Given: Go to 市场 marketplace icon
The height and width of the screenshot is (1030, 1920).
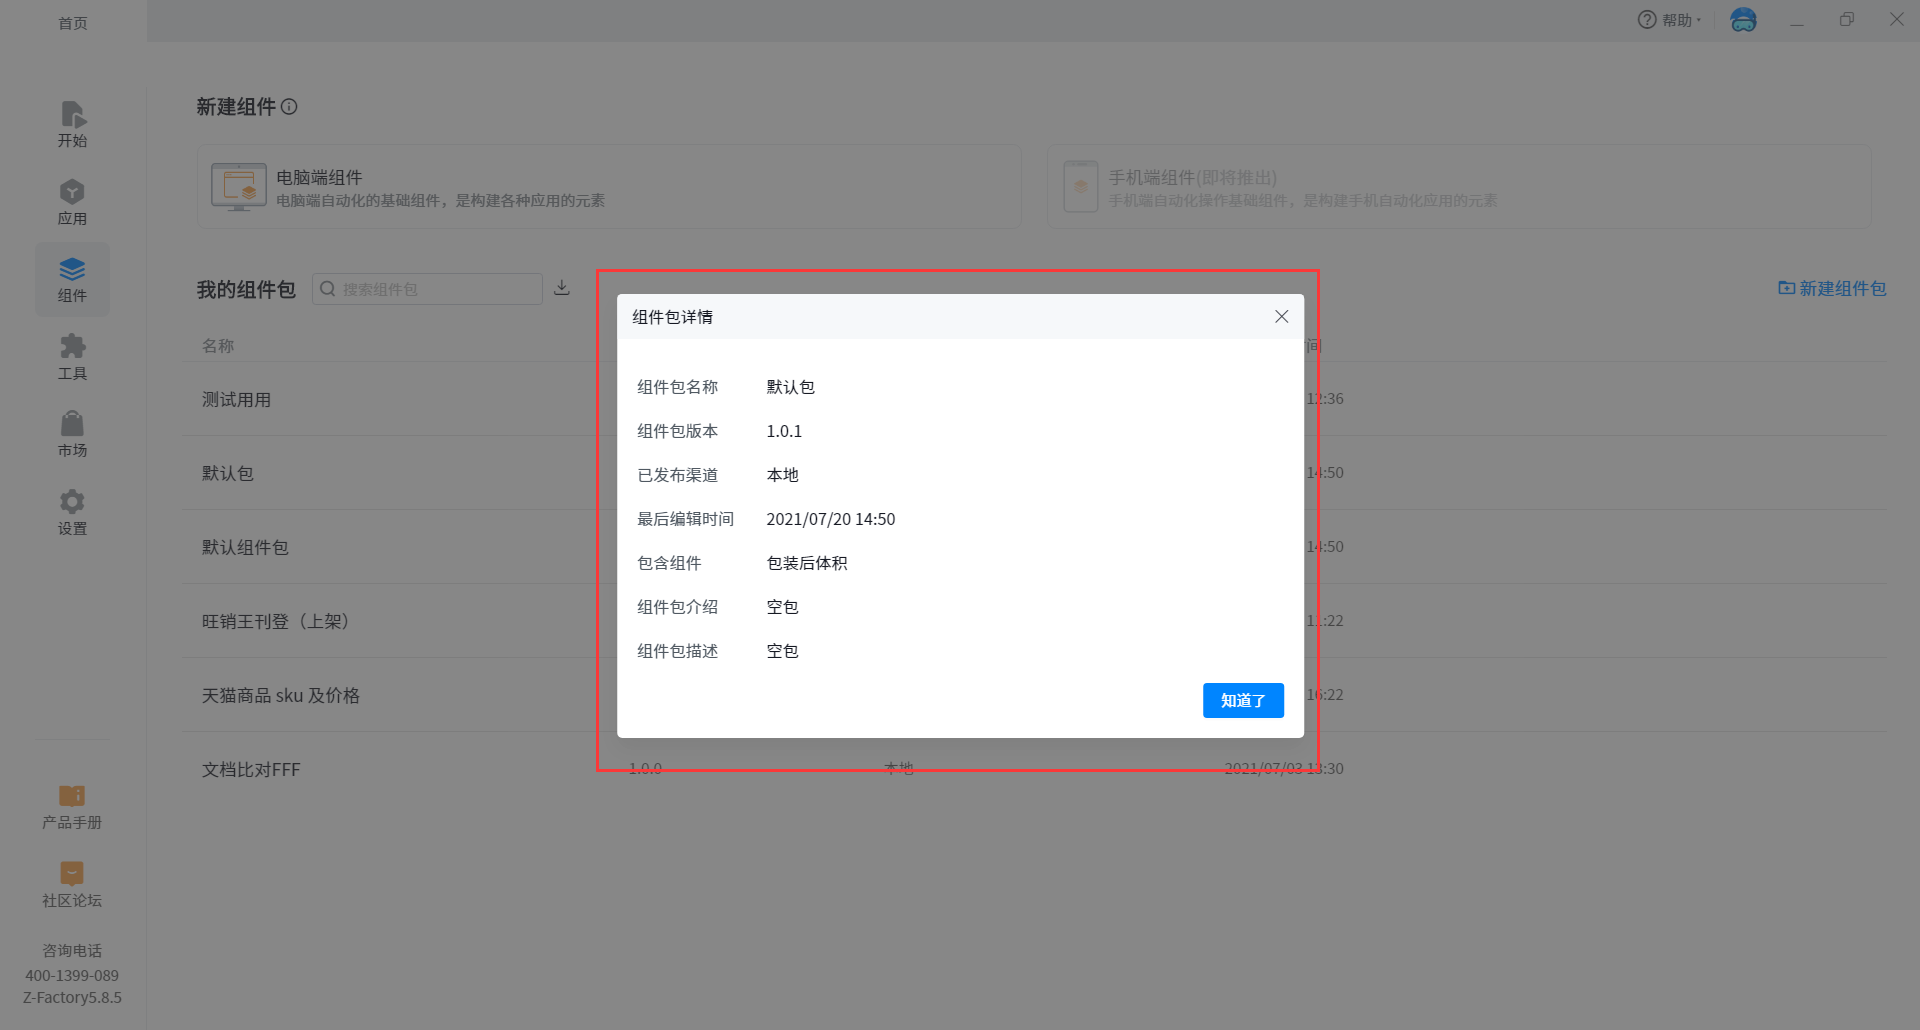Looking at the screenshot, I should pos(72,434).
